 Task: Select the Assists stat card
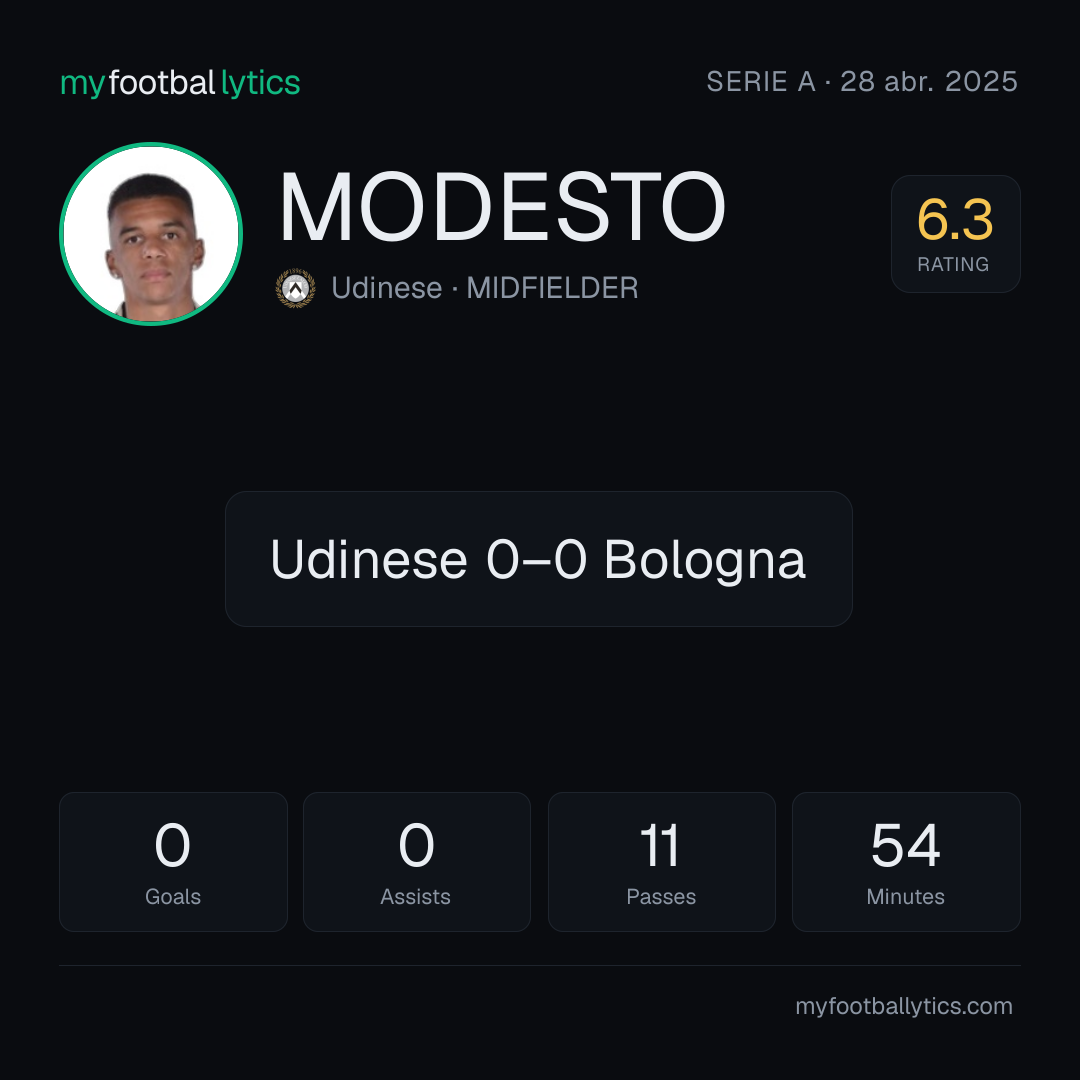click(x=417, y=862)
